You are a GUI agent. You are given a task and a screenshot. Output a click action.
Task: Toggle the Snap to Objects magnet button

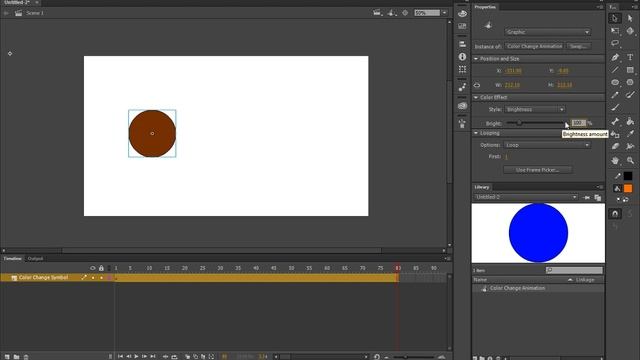615,213
